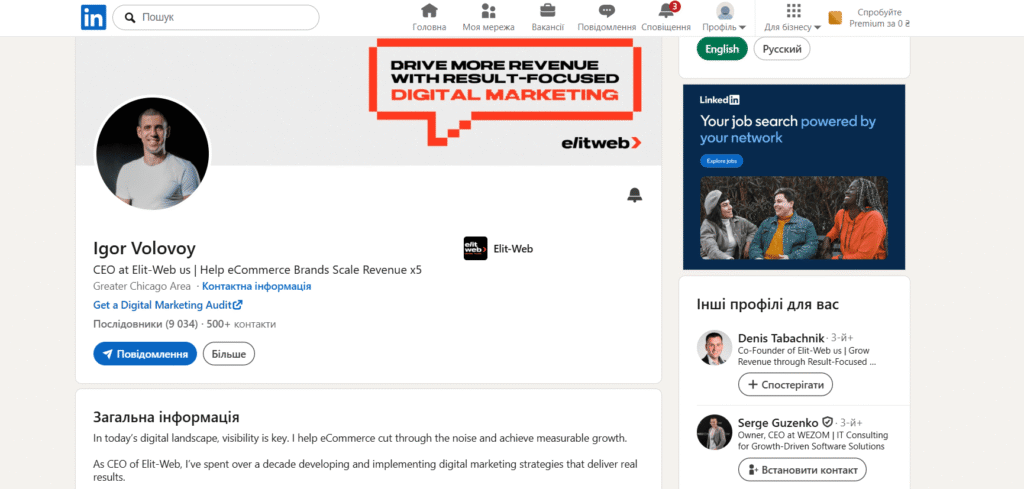Image resolution: width=1024 pixels, height=489 pixels.
Task: Open the LinkedIn logo home link
Action: click(x=93, y=17)
